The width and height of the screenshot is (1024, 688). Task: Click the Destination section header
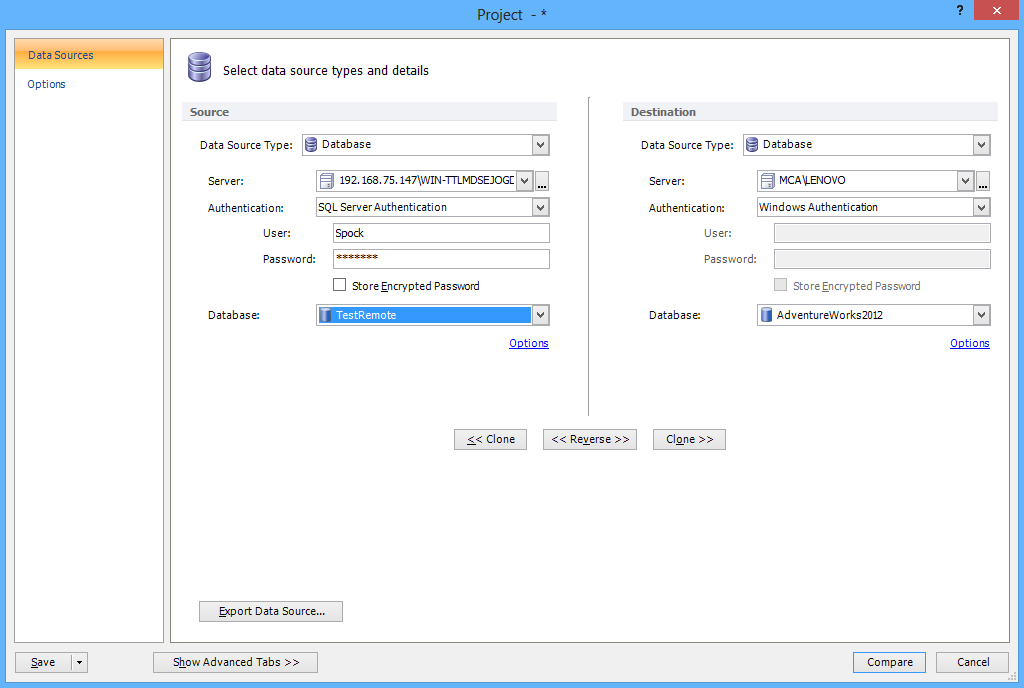point(810,112)
